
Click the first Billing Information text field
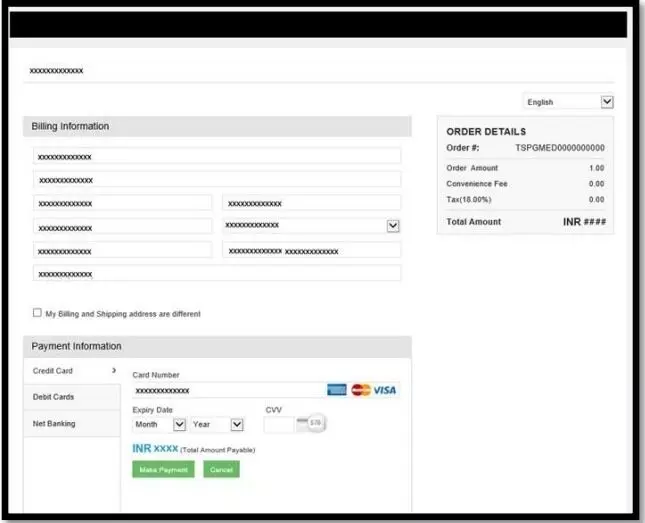pyautogui.click(x=216, y=157)
